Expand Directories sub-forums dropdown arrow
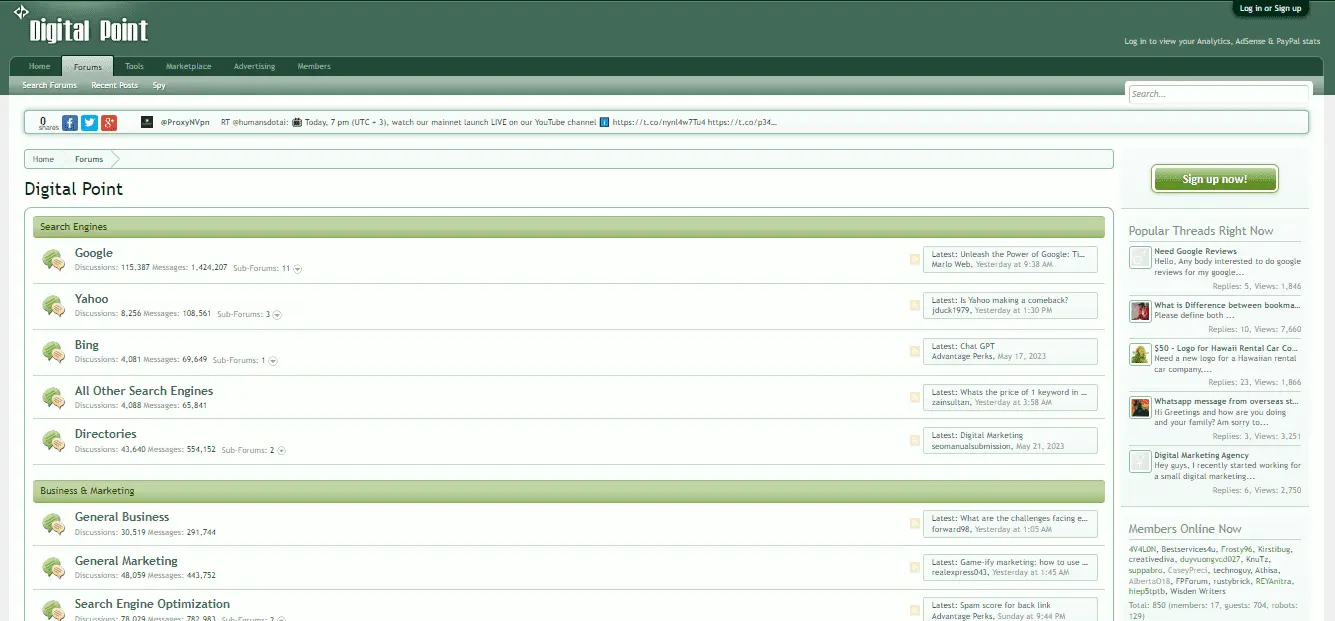Image resolution: width=1335 pixels, height=621 pixels. pyautogui.click(x=282, y=451)
